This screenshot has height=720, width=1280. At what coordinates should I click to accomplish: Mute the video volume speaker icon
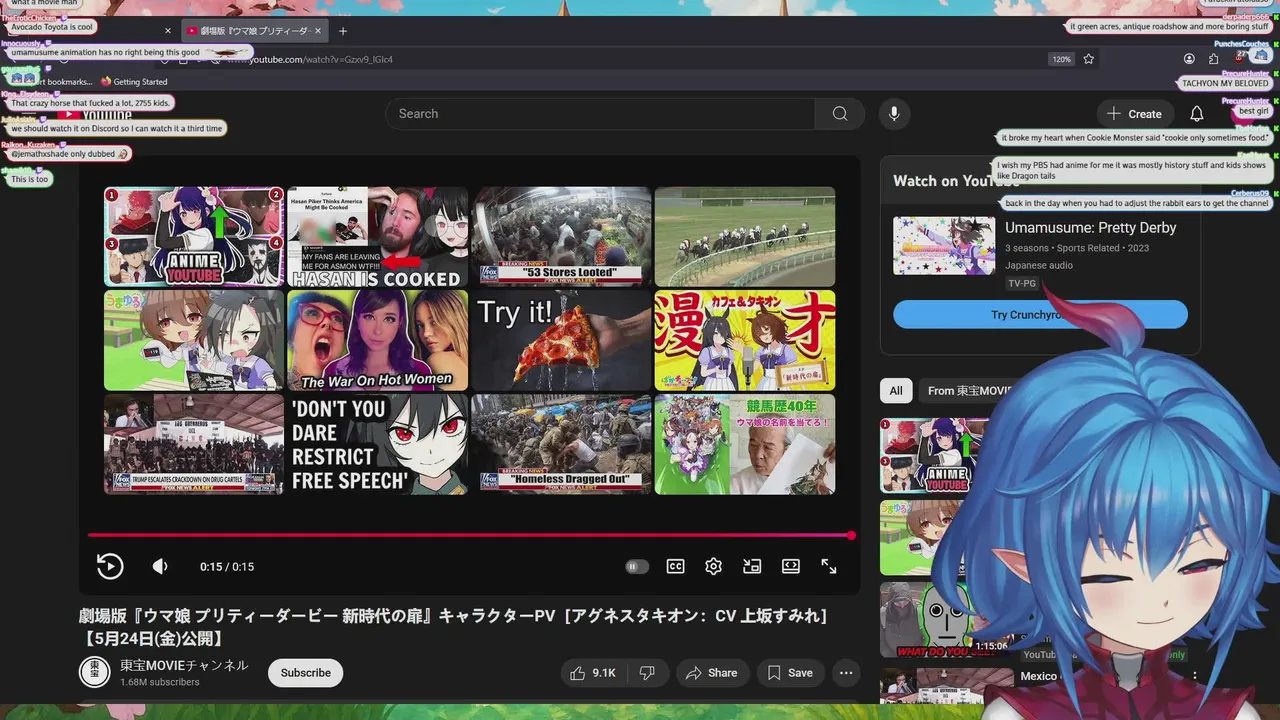pos(160,566)
